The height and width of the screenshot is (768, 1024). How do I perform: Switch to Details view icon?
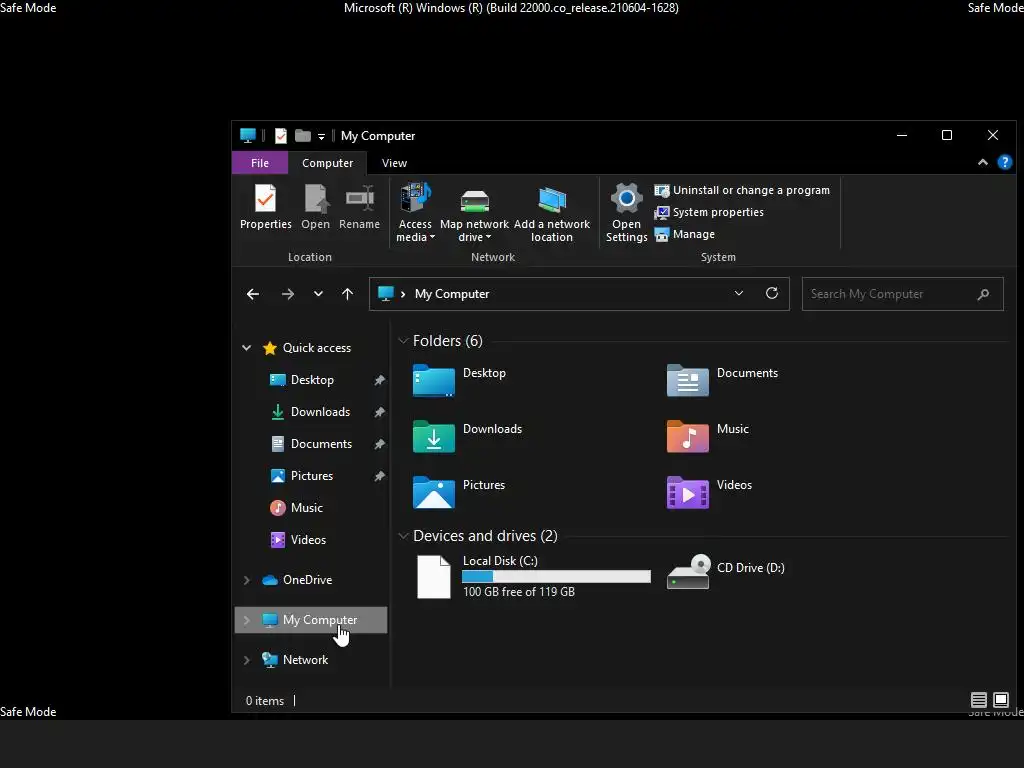click(x=978, y=700)
